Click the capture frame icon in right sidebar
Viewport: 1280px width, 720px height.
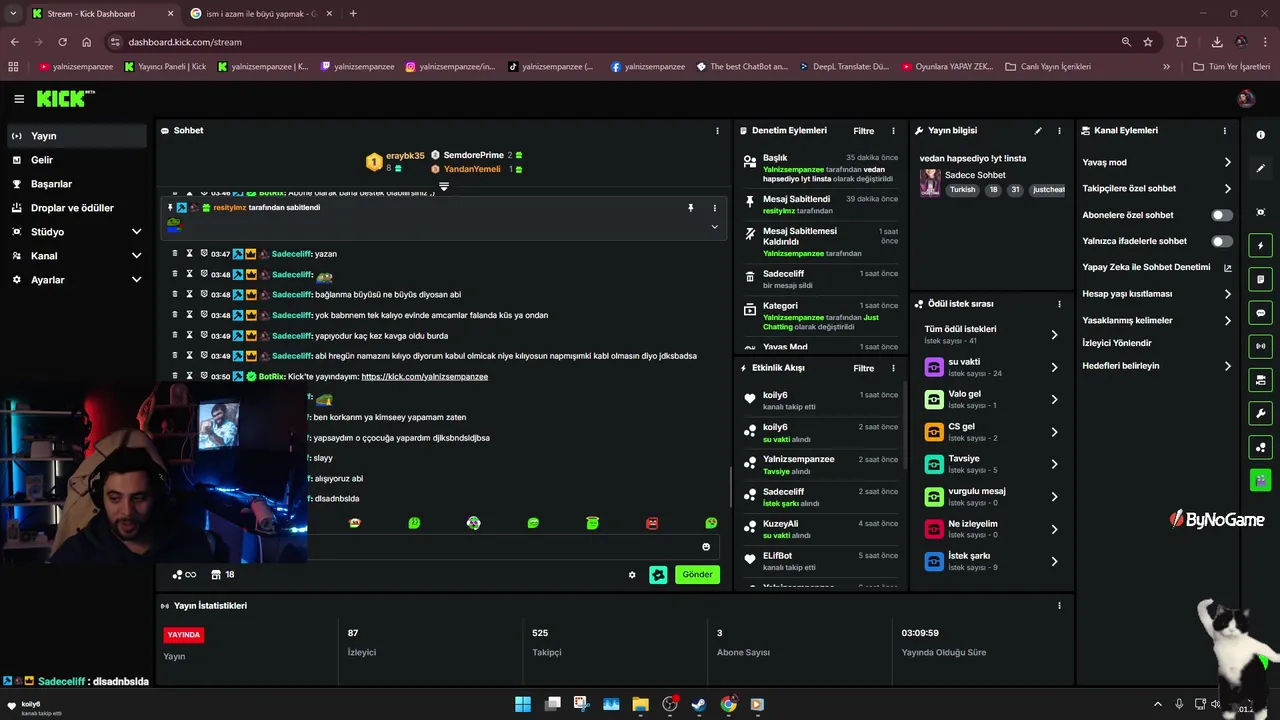1260,212
